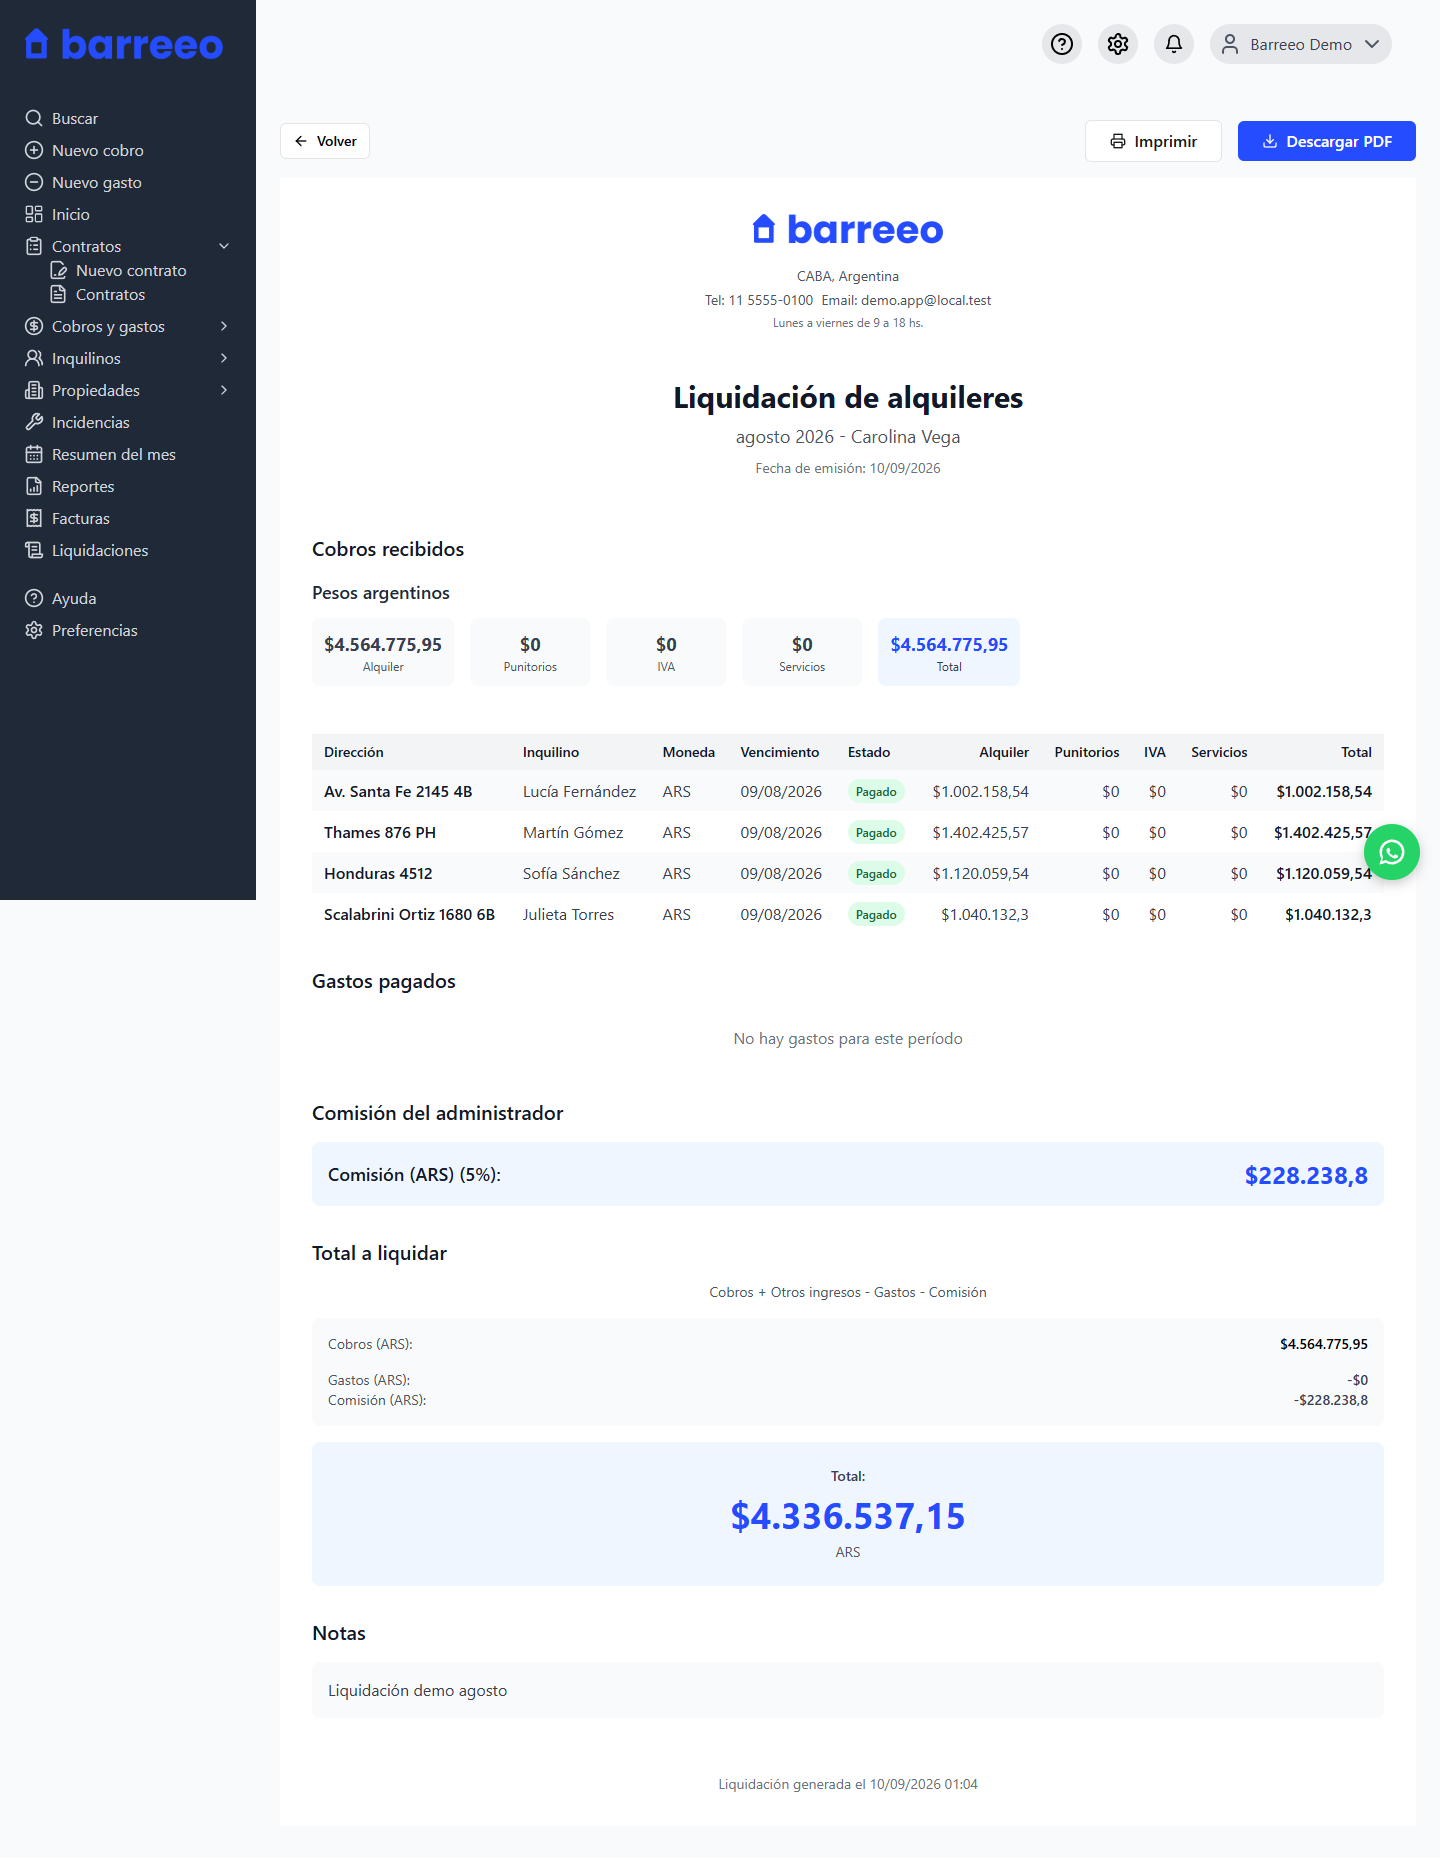
Task: Click the barreeo logo in sidebar
Action: click(x=124, y=44)
